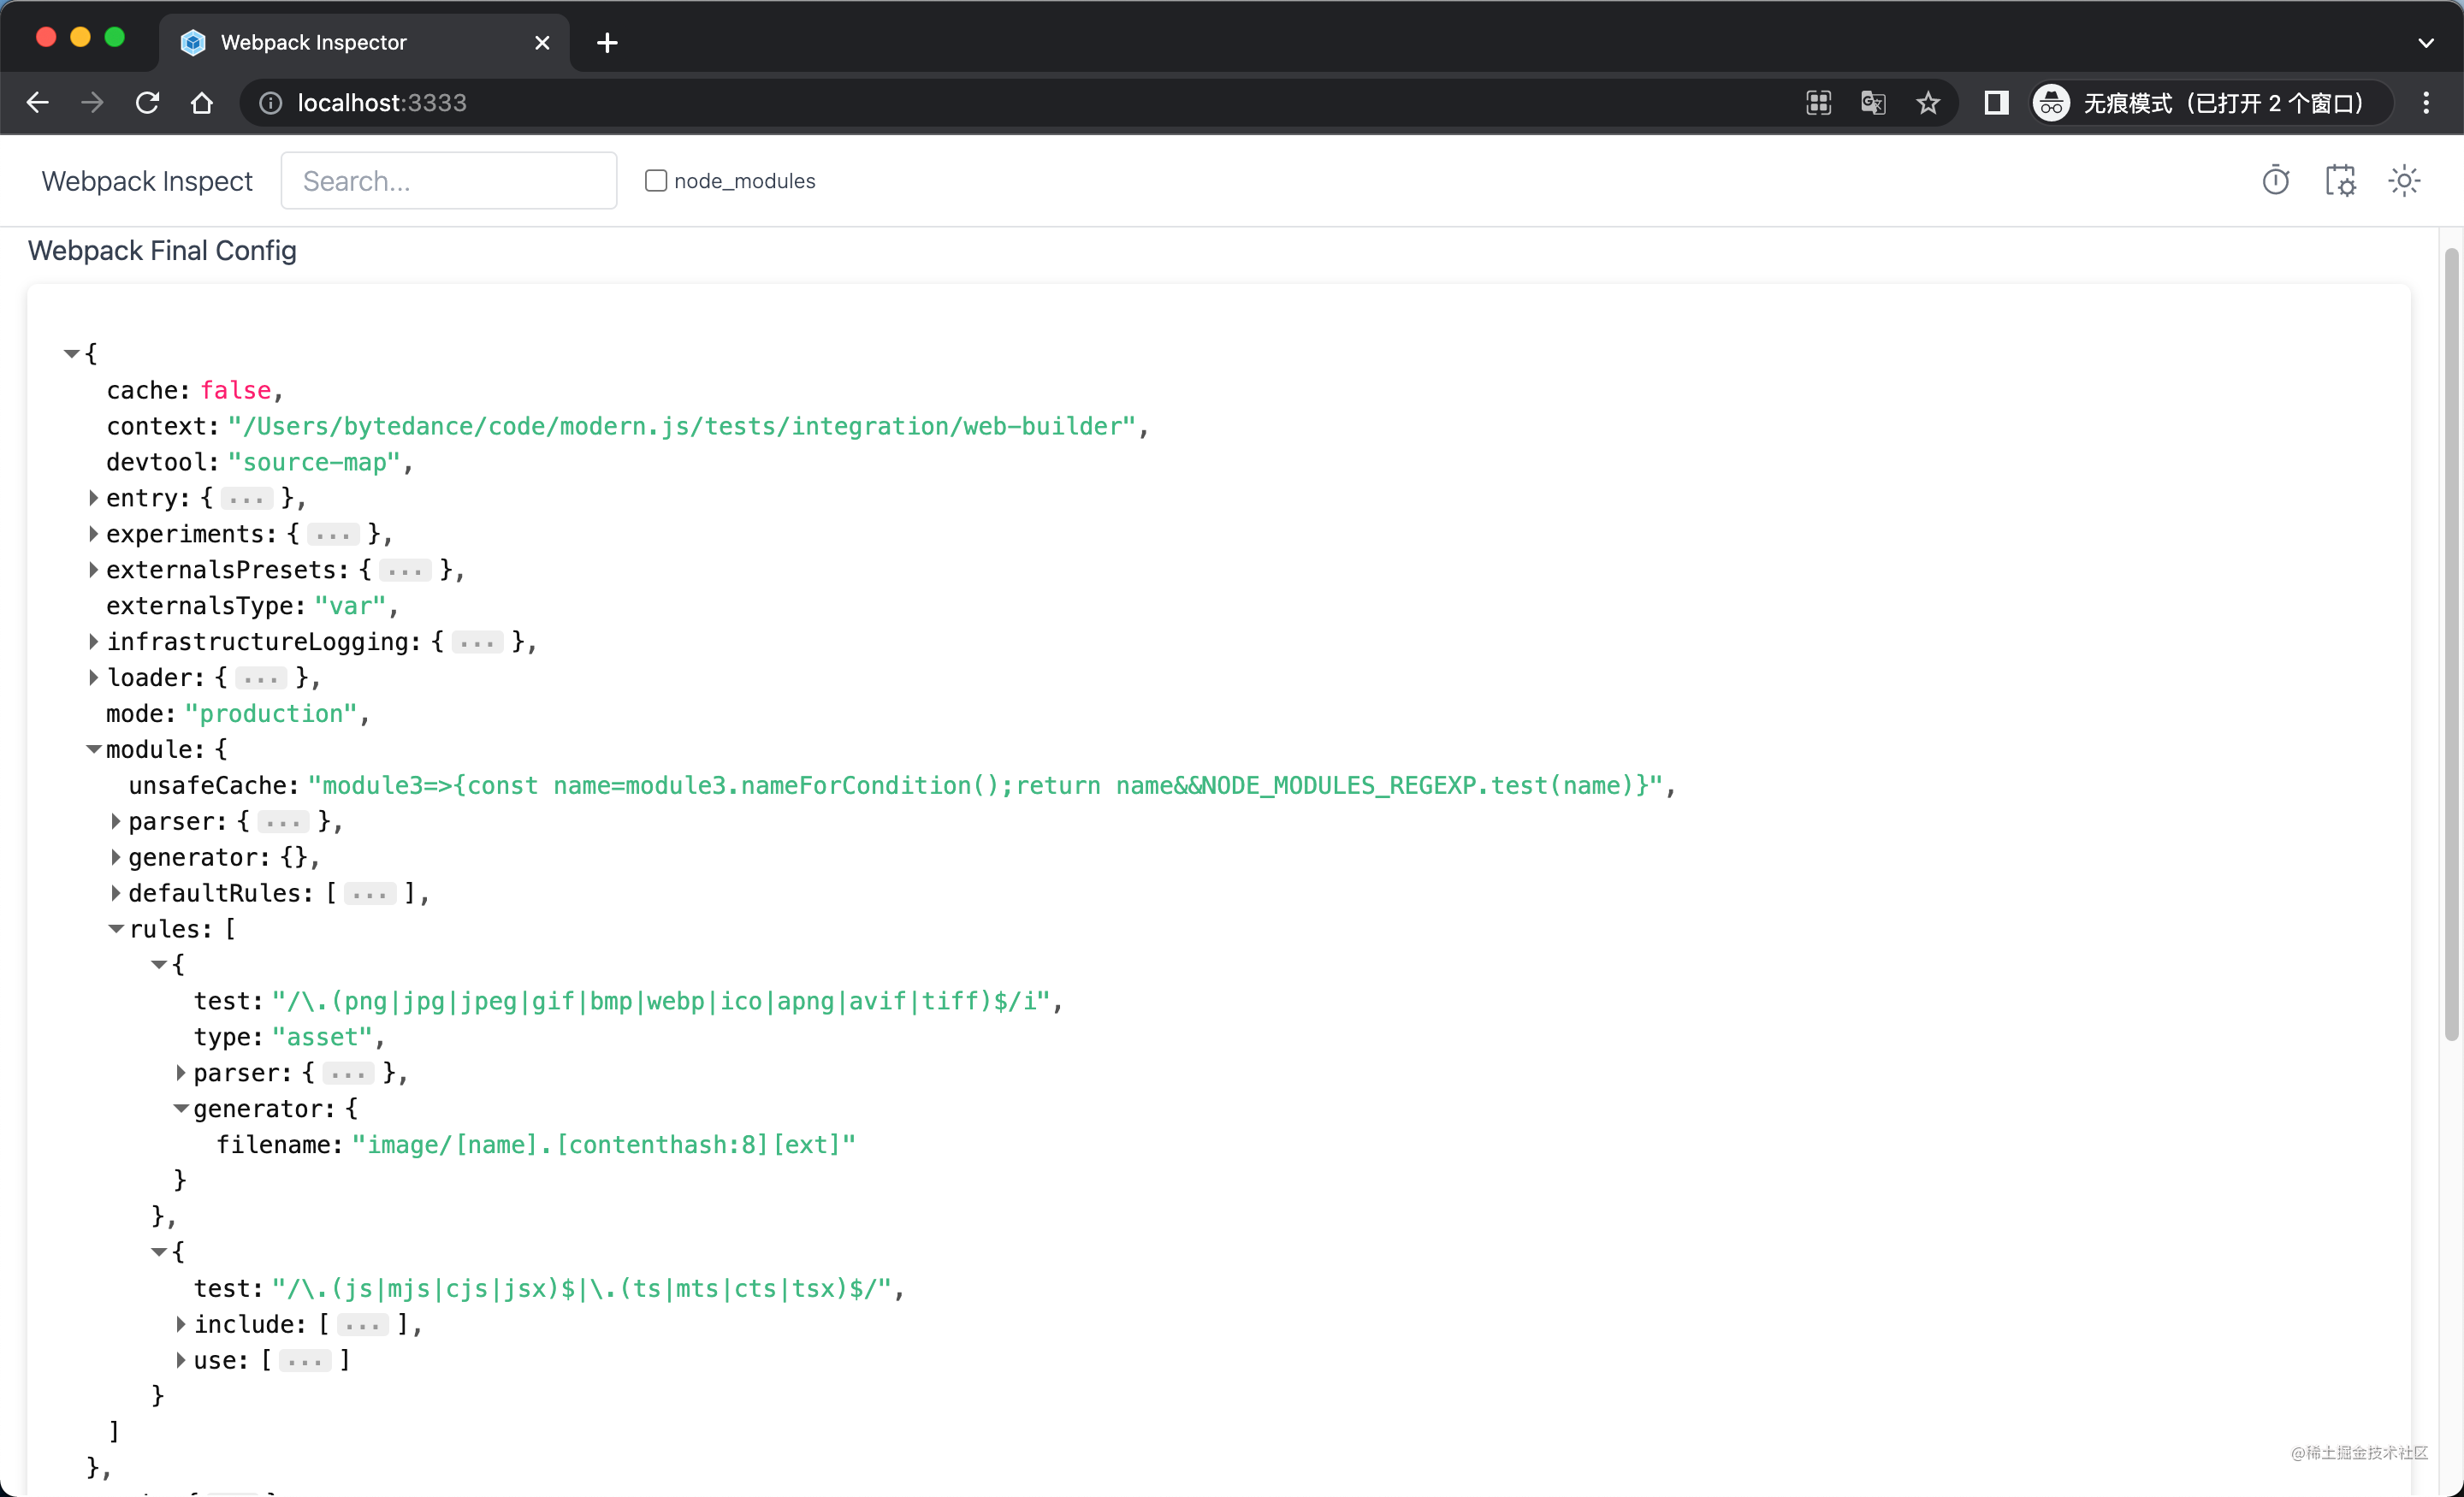This screenshot has height=1497, width=2464.
Task: Expand the experiments object
Action: (94, 534)
